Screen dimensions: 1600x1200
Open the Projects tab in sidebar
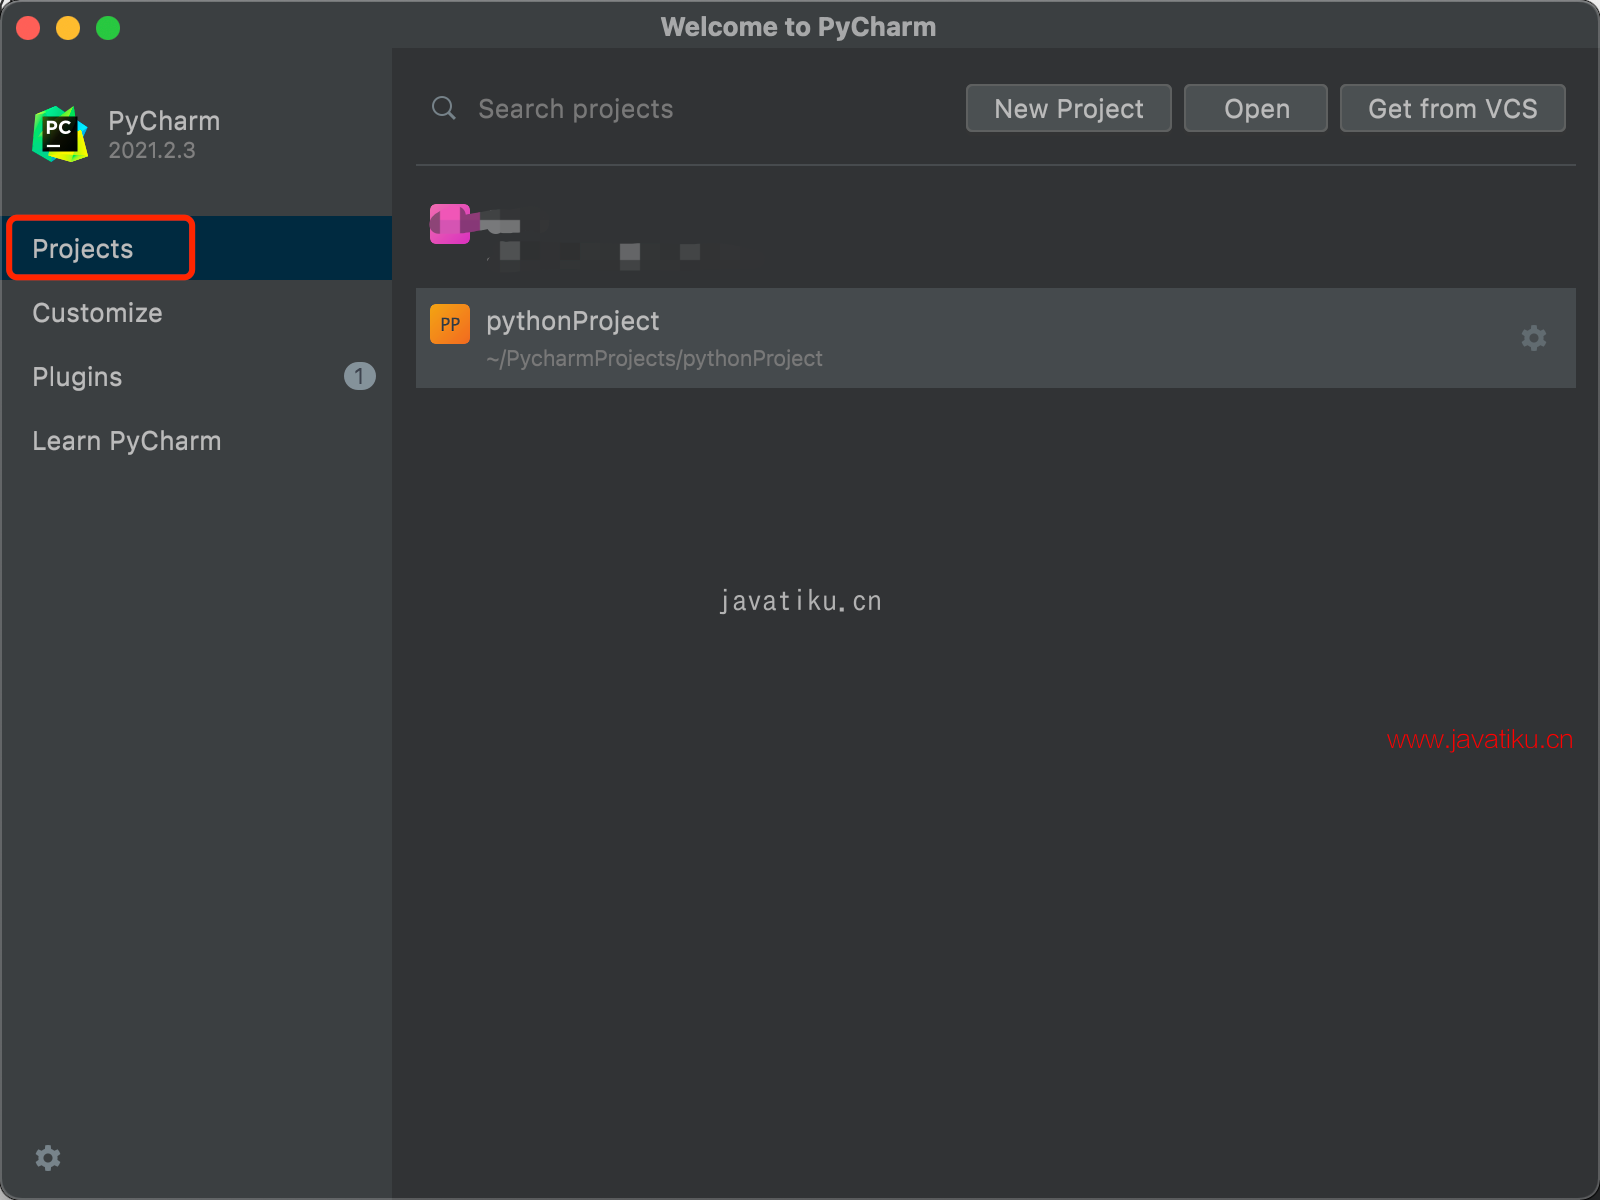[x=196, y=248]
